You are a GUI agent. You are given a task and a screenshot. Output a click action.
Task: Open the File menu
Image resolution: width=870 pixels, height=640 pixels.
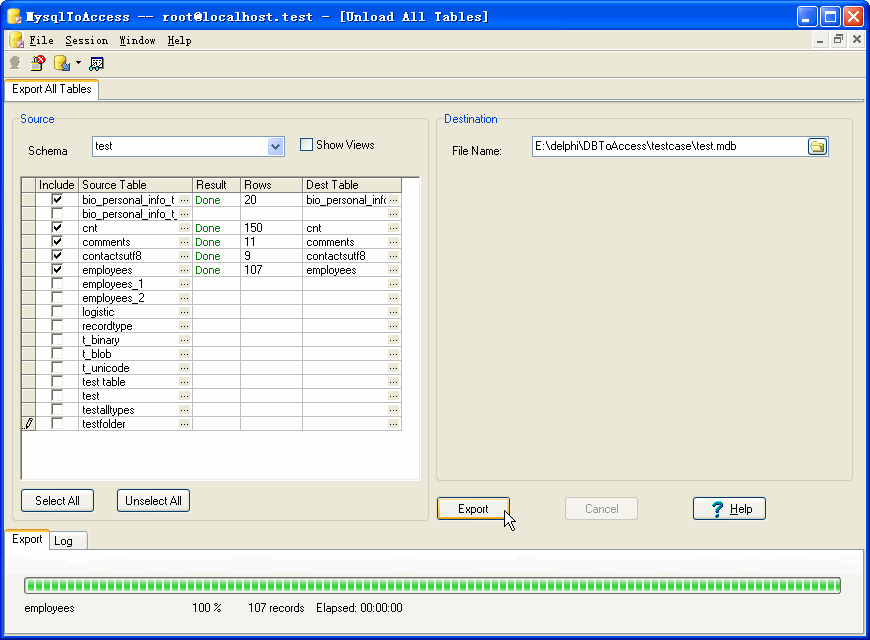click(x=41, y=41)
